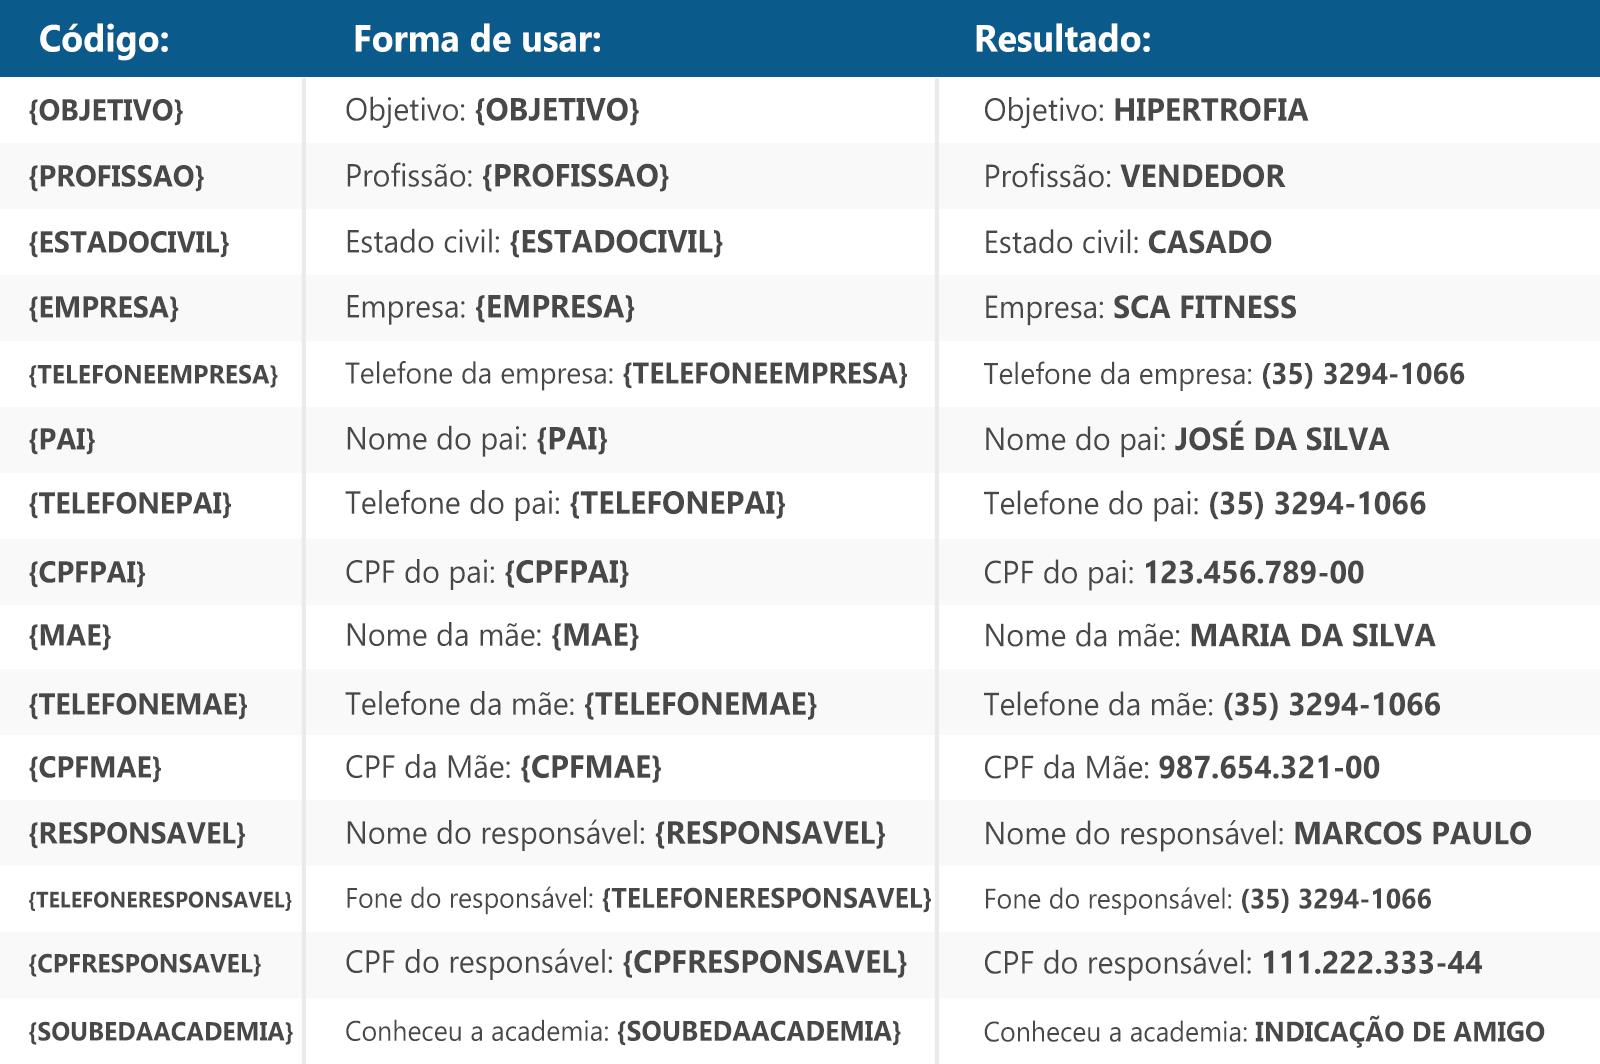Select the {EMPRESA} code cell
The image size is (1600, 1064).
pos(104,307)
